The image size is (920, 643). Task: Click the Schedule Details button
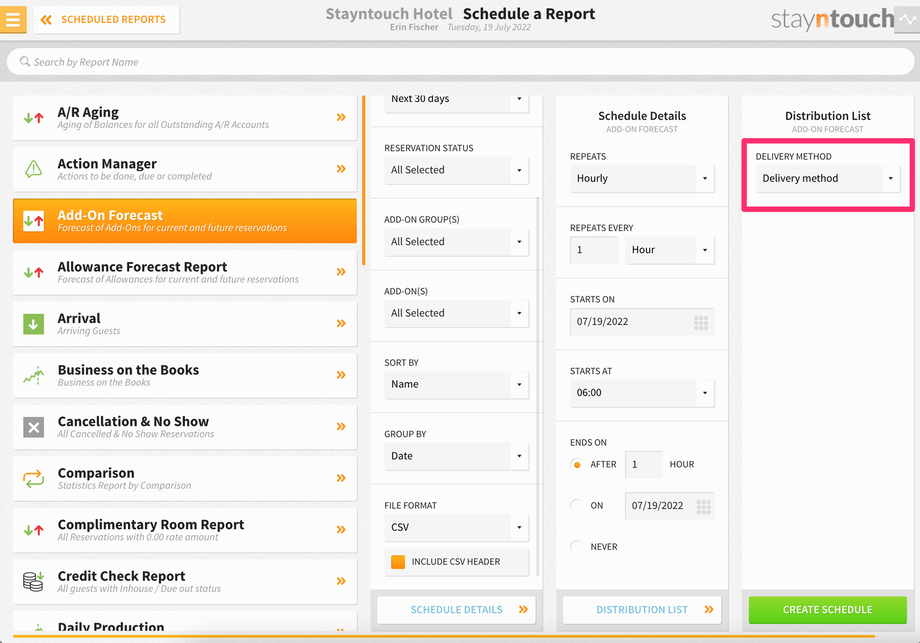click(456, 610)
